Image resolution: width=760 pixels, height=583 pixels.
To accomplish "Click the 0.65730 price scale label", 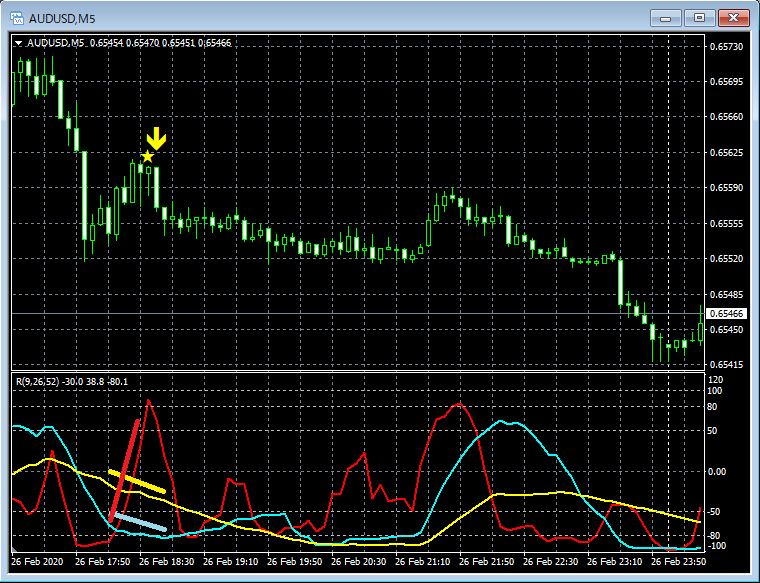I will (x=726, y=47).
